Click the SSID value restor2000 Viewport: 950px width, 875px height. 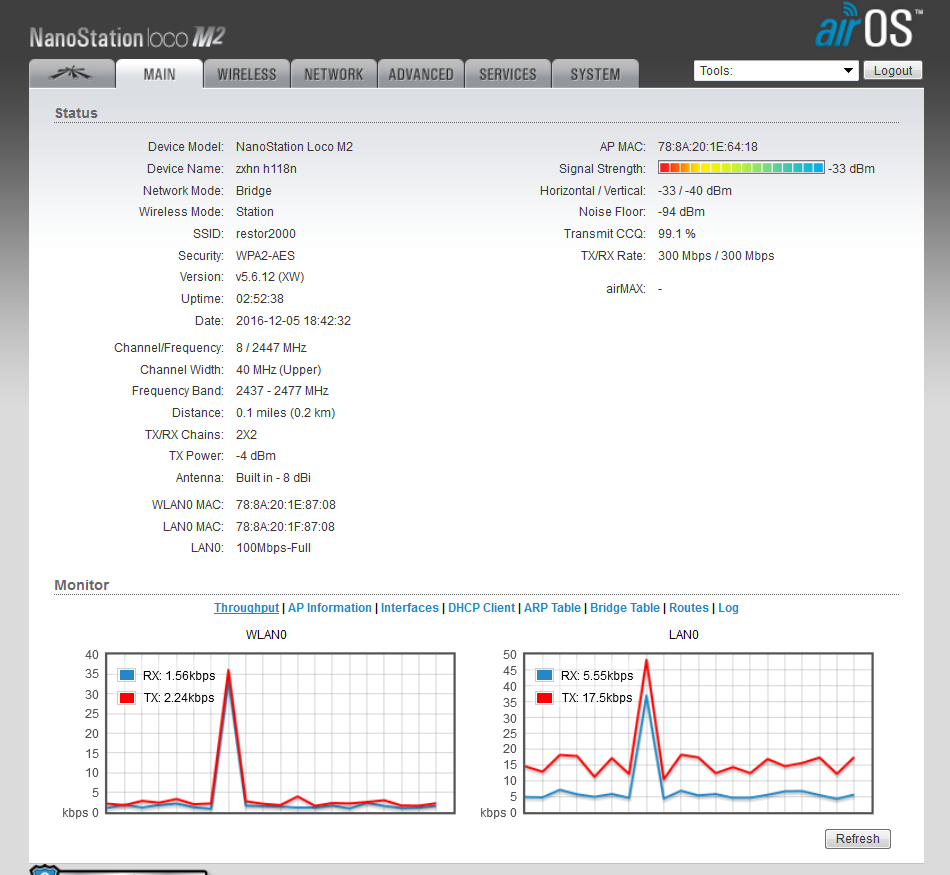265,234
